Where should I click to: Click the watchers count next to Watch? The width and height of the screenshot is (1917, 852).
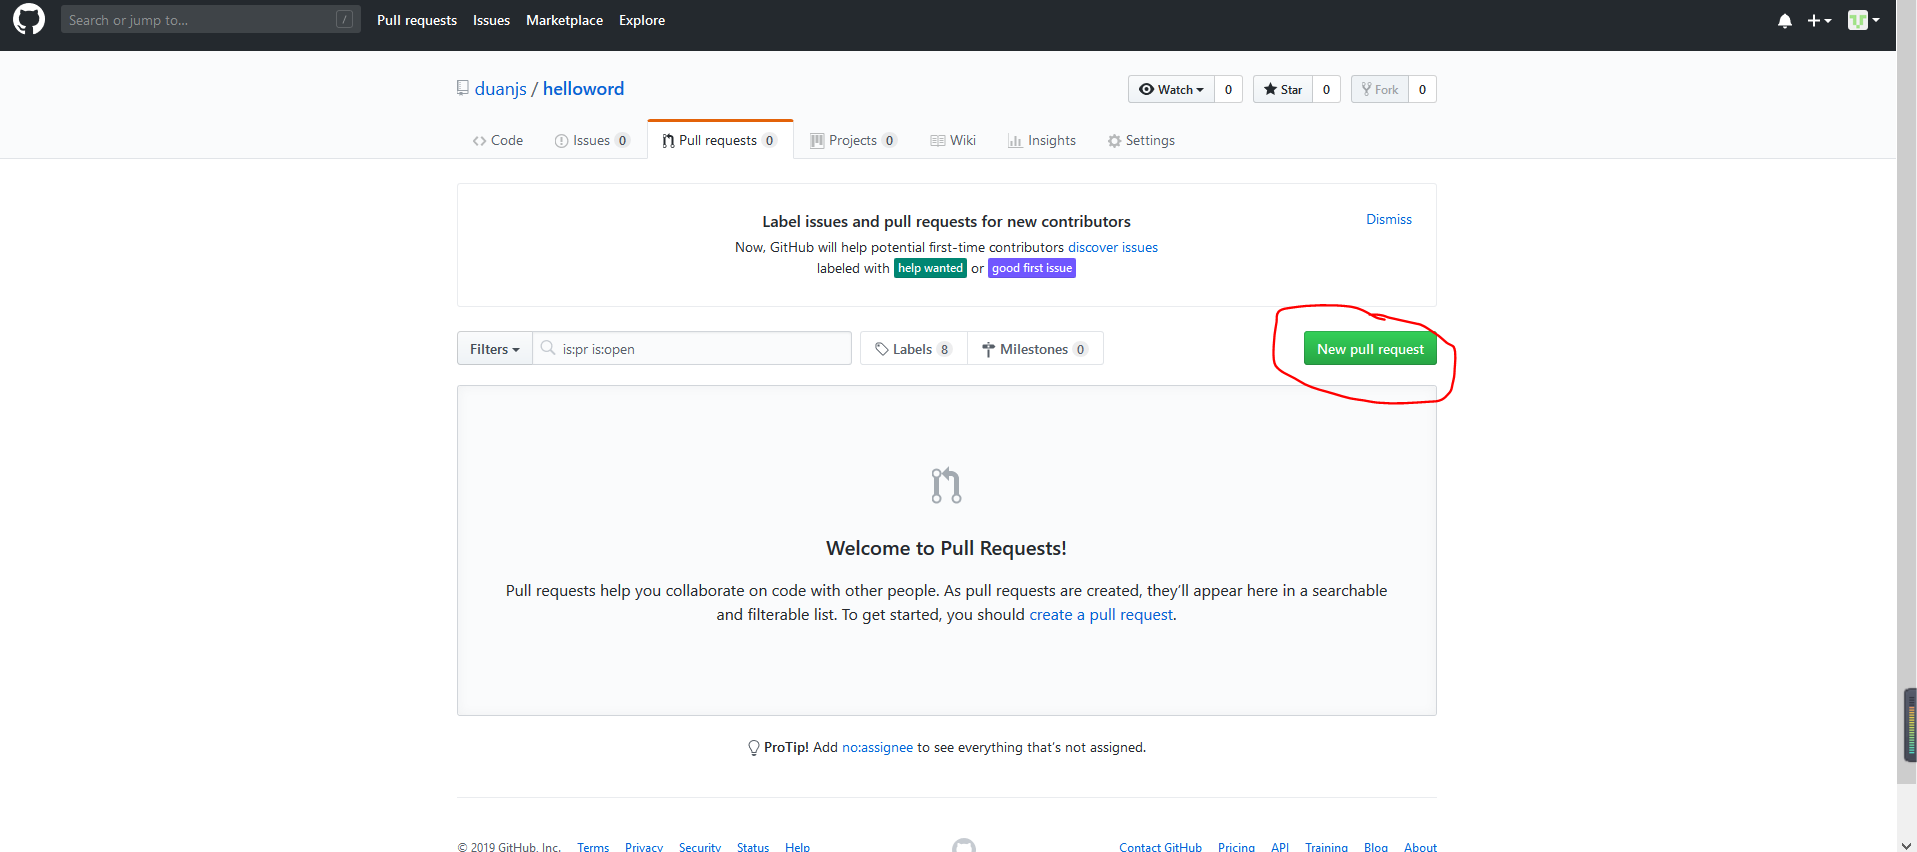pyautogui.click(x=1228, y=89)
